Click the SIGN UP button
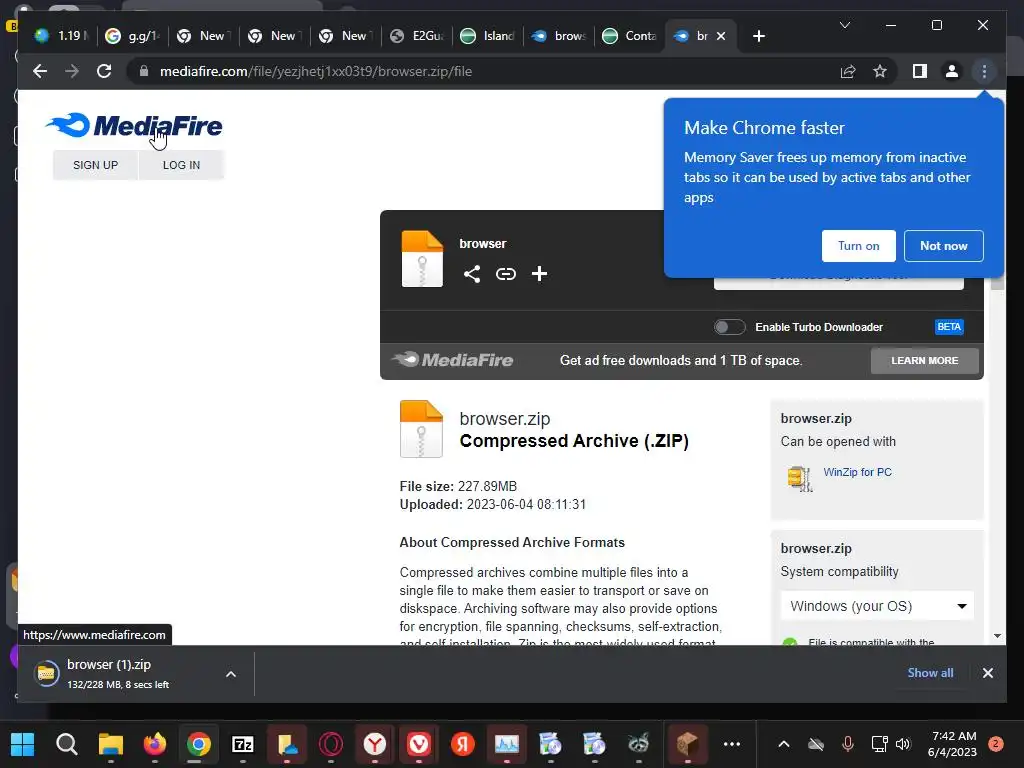The height and width of the screenshot is (768, 1024). click(x=95, y=165)
